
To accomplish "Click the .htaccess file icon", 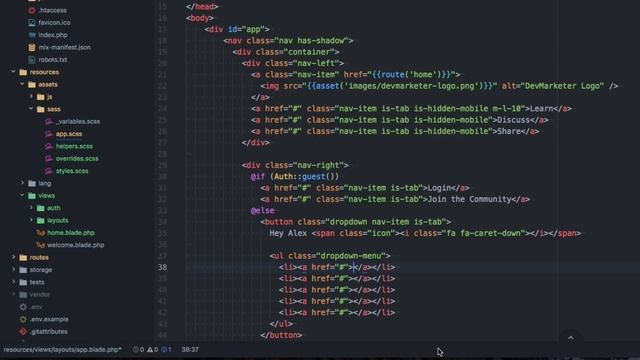I will tap(32, 10).
